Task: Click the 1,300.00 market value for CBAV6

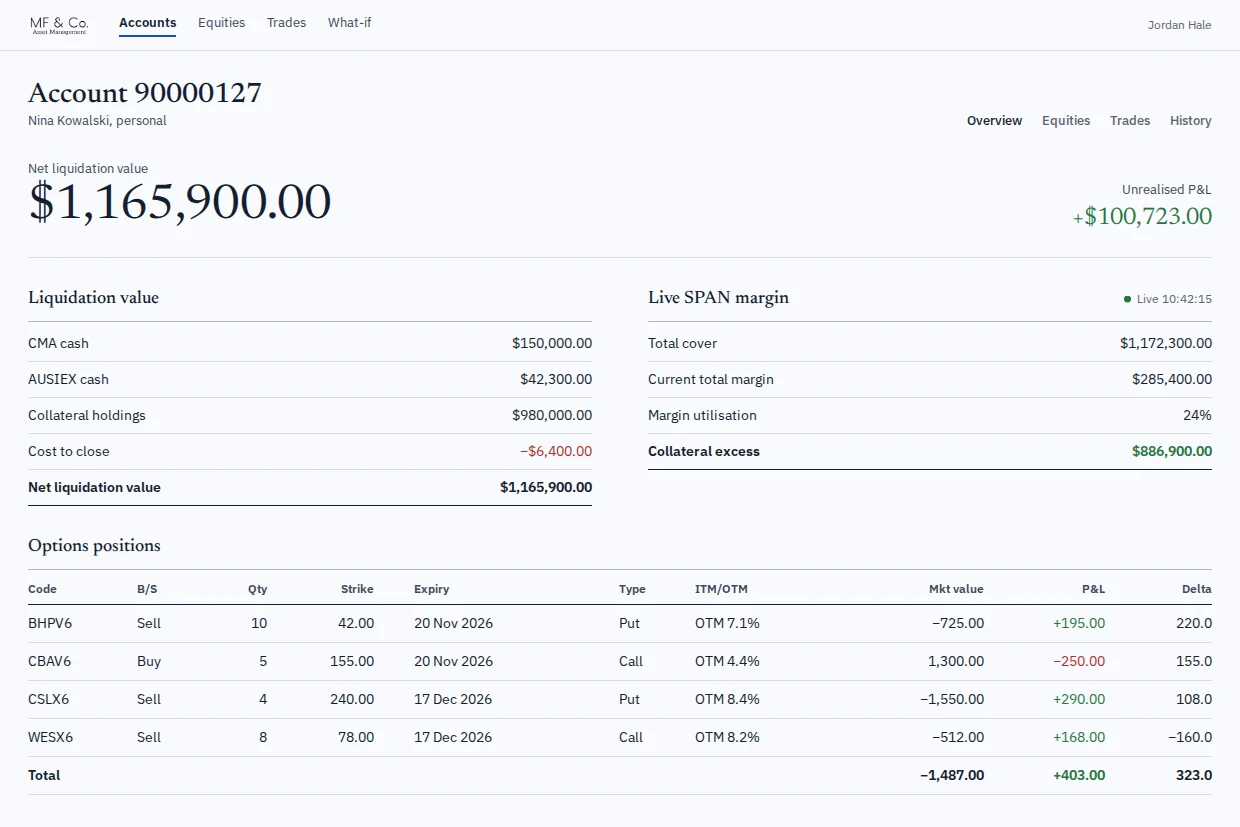Action: 956,661
